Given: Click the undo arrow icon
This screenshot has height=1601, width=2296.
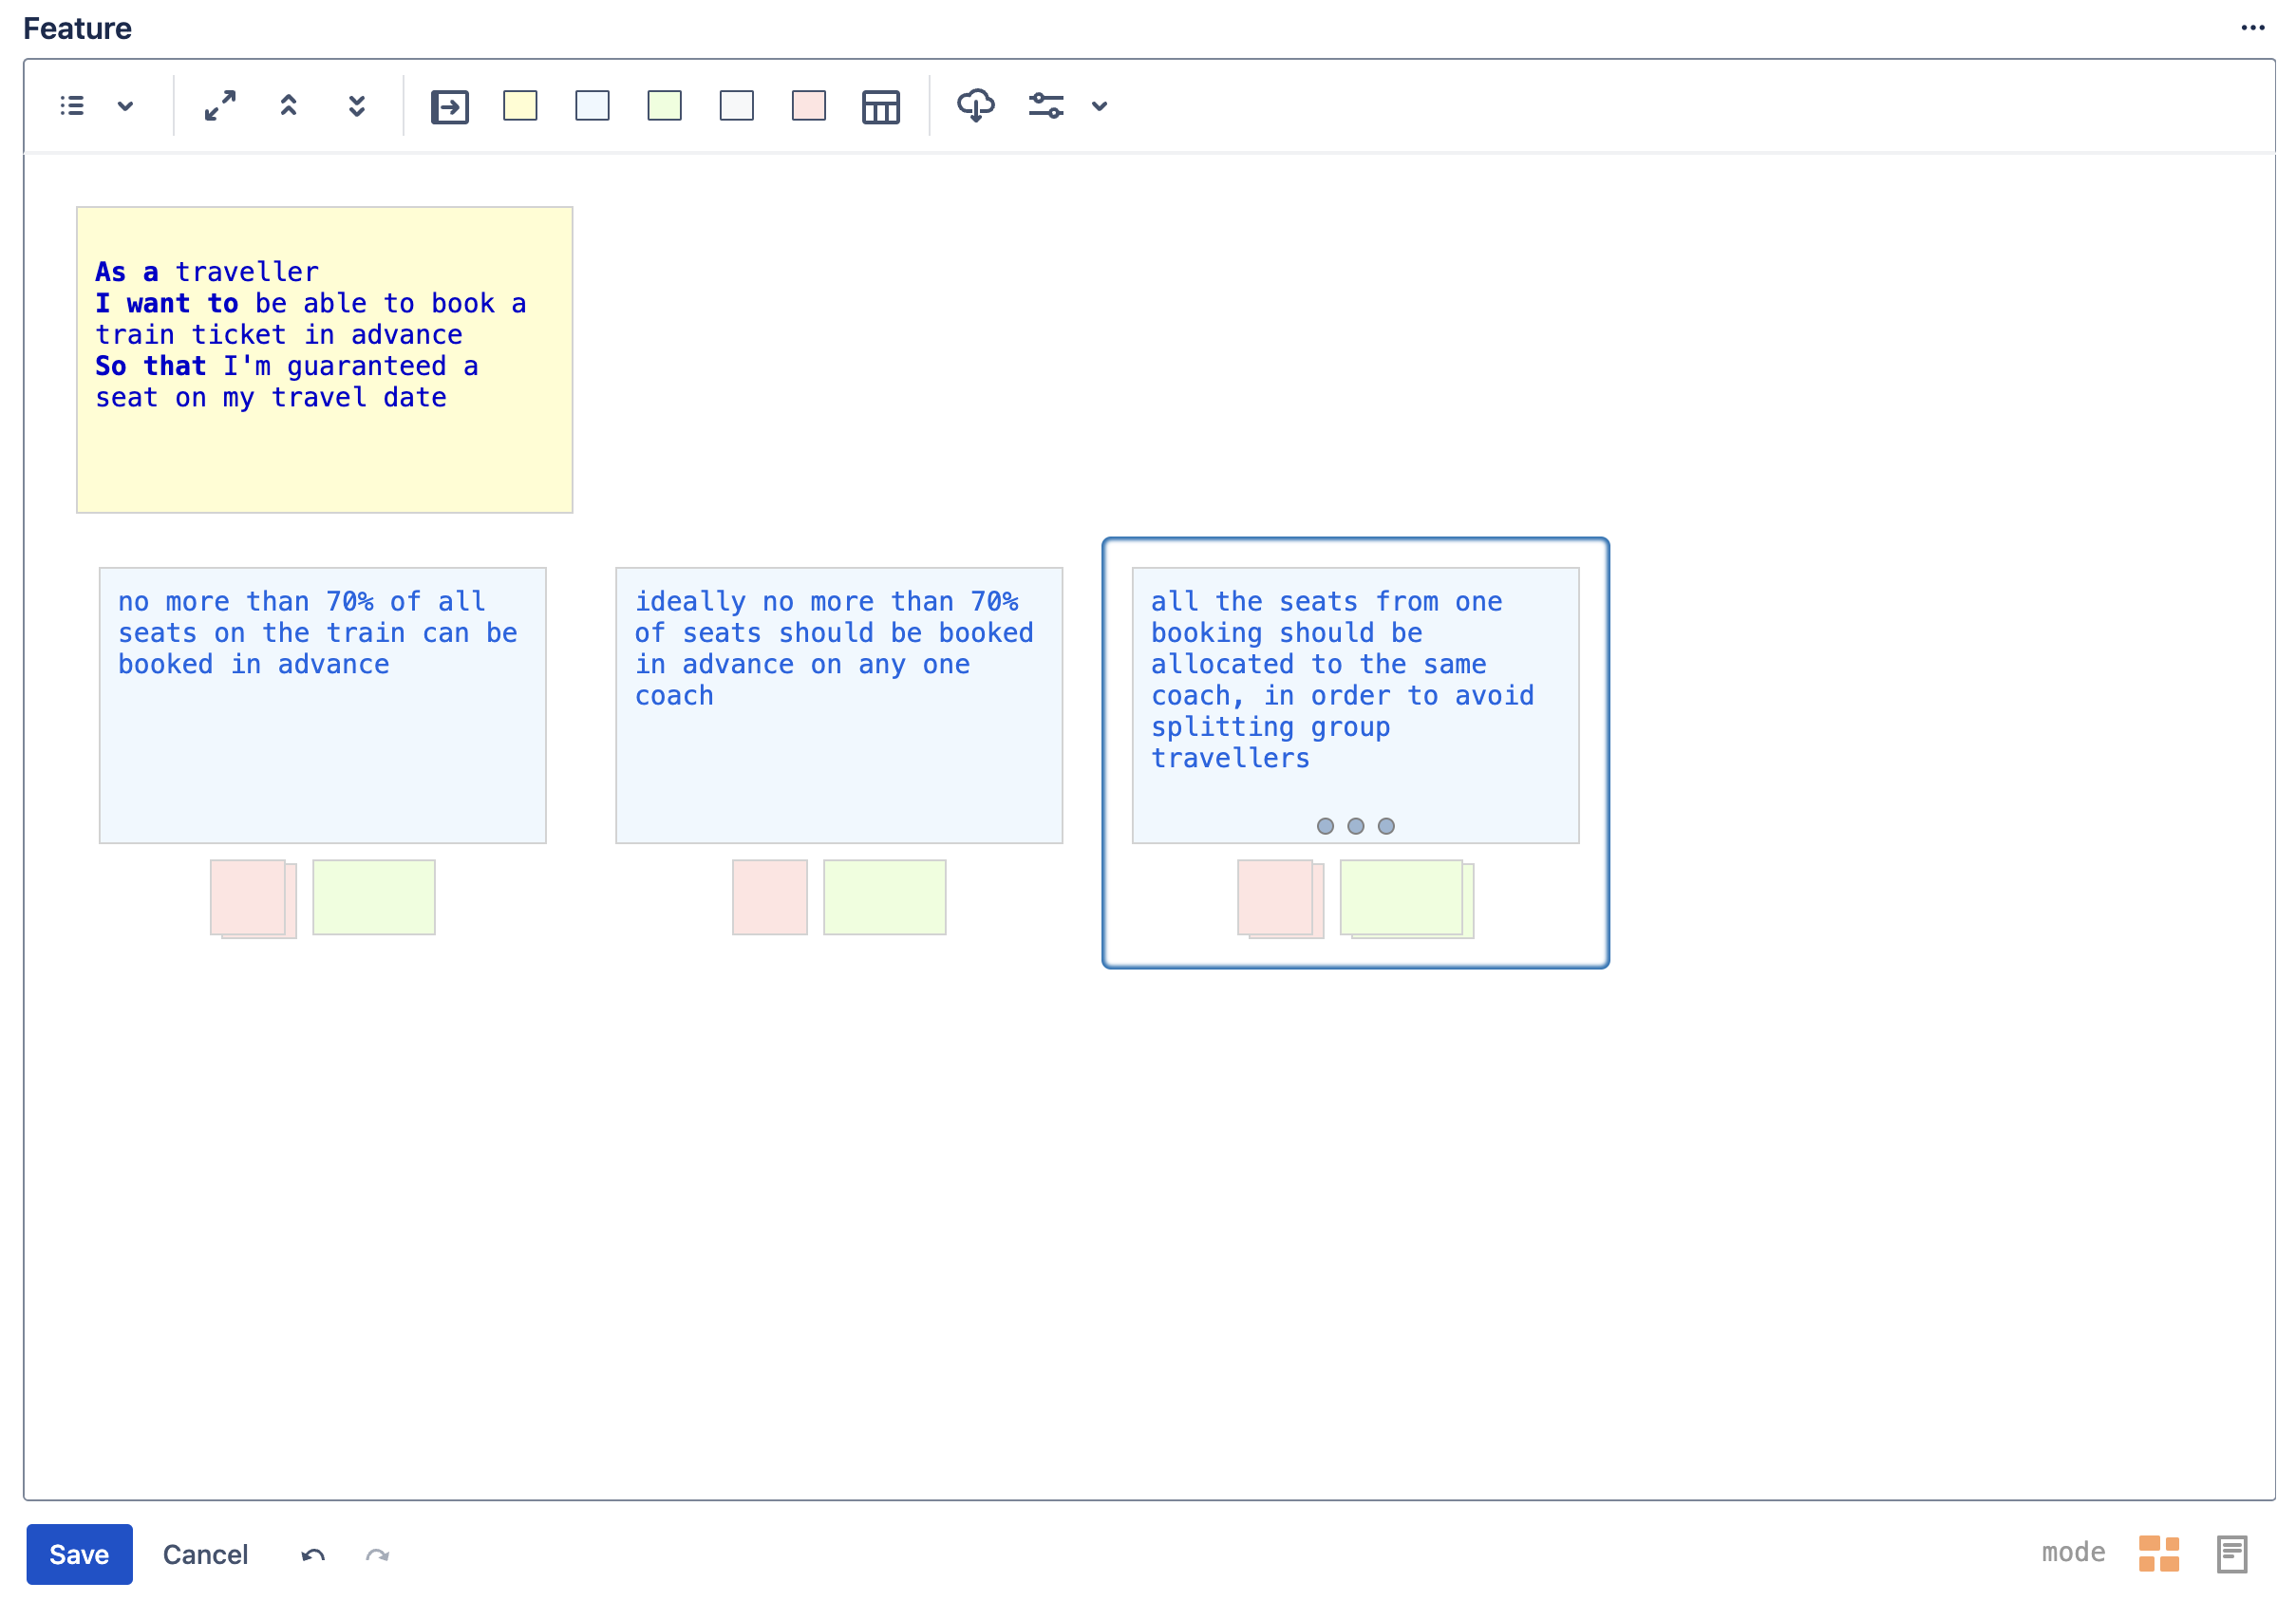Looking at the screenshot, I should [313, 1556].
